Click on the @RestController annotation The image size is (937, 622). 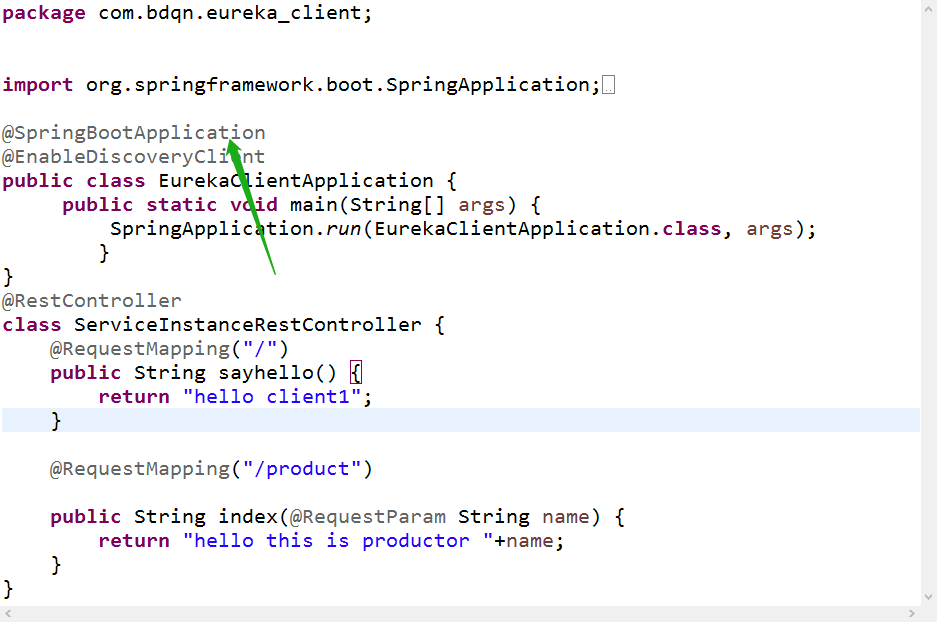[92, 301]
